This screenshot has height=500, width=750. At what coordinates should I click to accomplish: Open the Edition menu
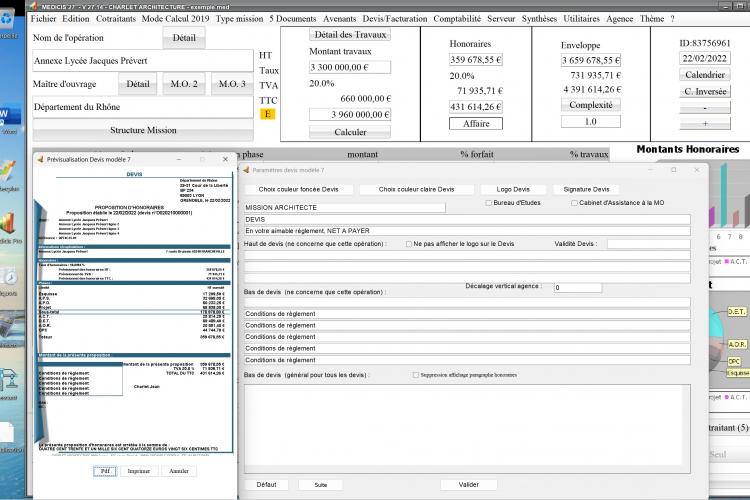pyautogui.click(x=76, y=19)
